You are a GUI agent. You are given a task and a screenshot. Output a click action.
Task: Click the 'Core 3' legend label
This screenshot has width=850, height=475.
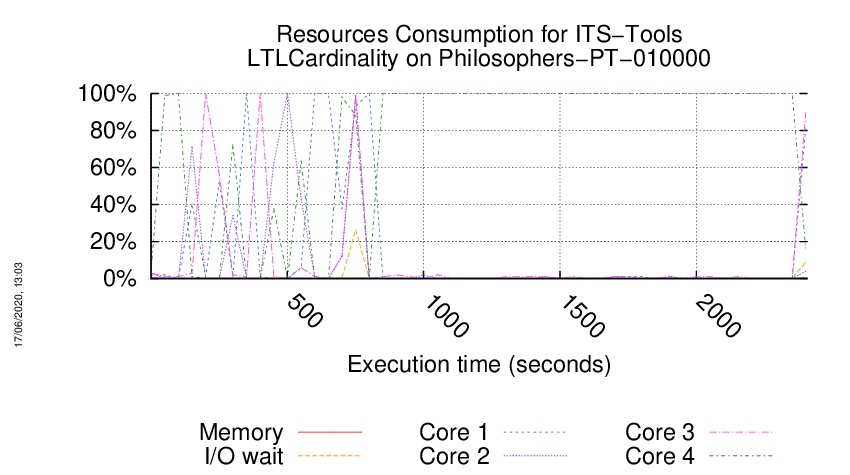pyautogui.click(x=660, y=432)
